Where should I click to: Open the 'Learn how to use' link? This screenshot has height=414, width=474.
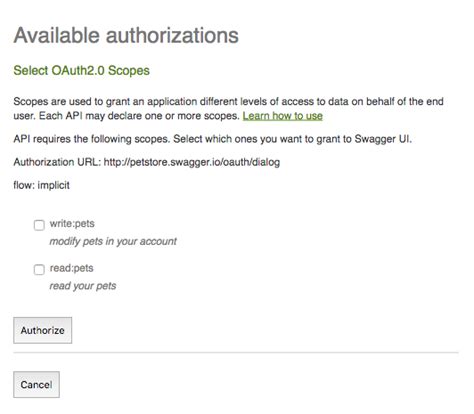[282, 116]
